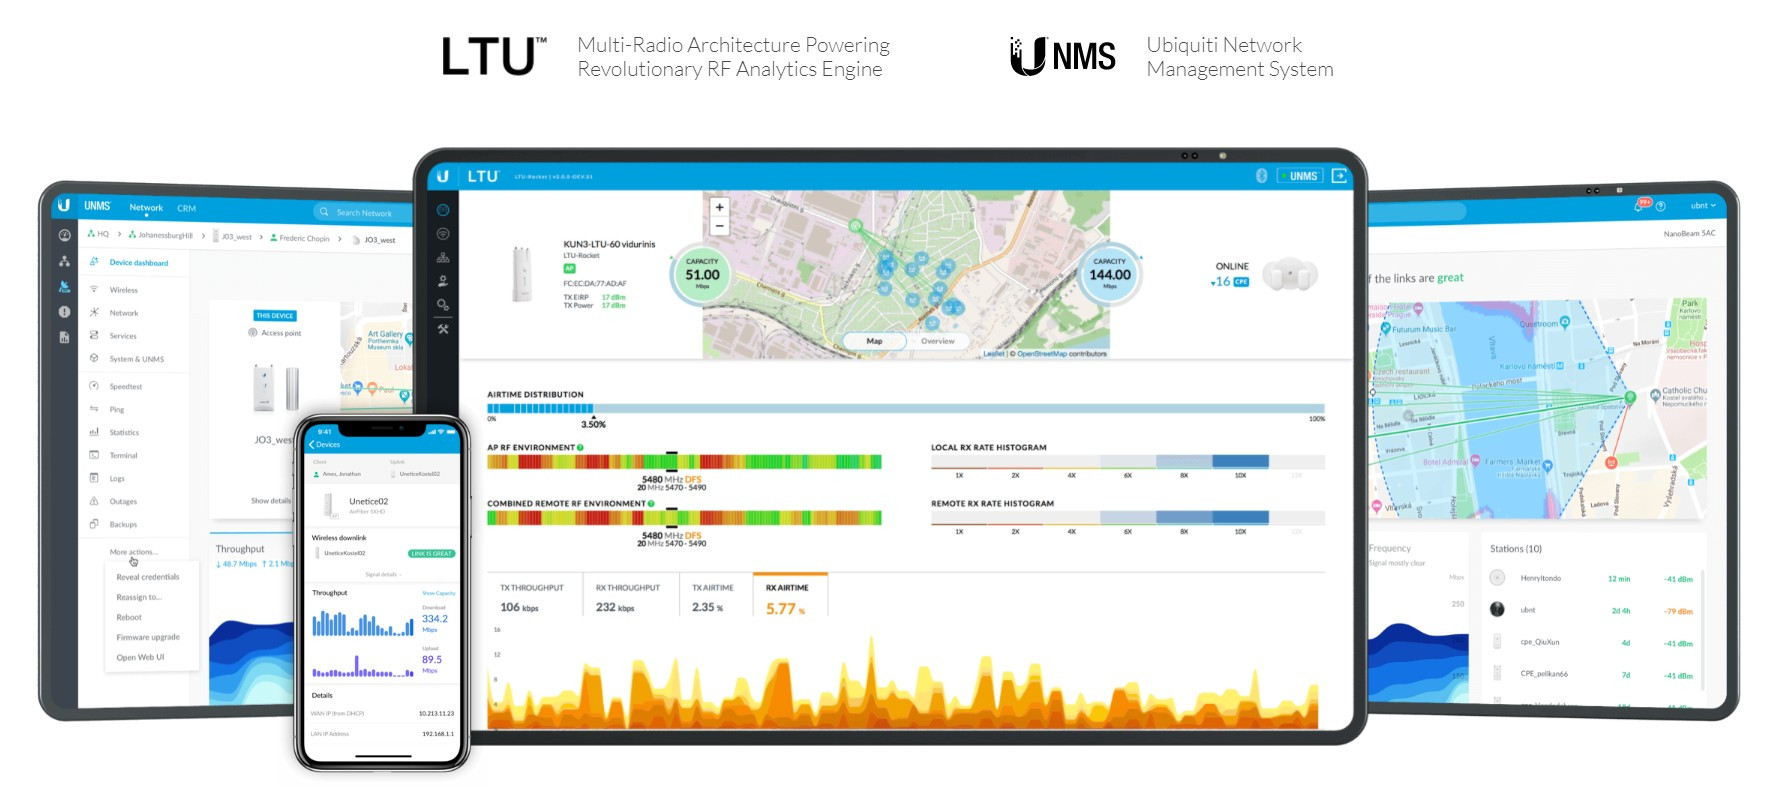Open tools wrench icon in LTU sidebar
The image size is (1788, 794).
point(443,329)
